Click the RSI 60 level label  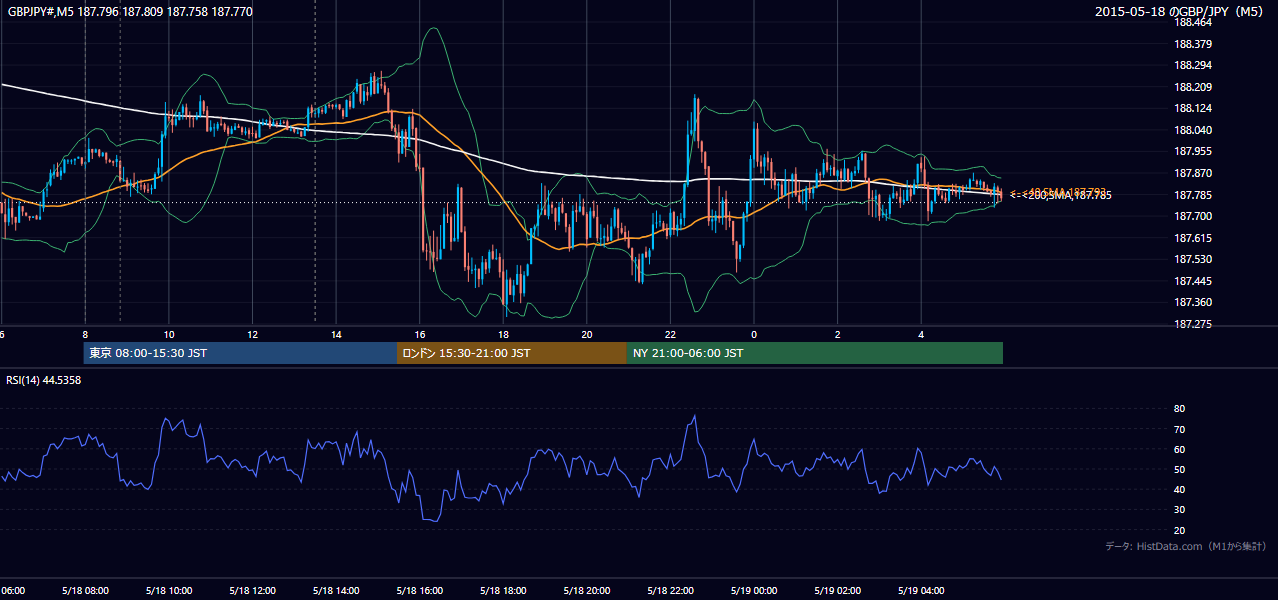point(1180,449)
